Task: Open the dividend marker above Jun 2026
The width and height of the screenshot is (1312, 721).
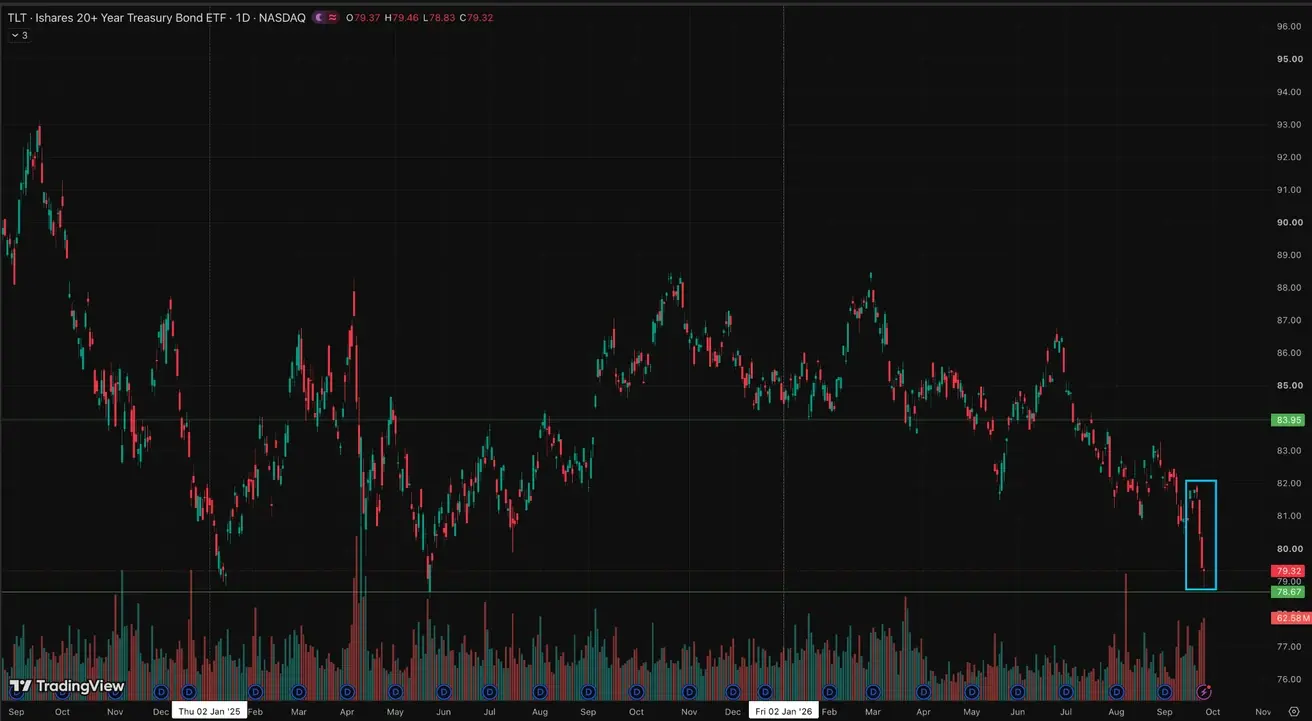Action: (1017, 692)
